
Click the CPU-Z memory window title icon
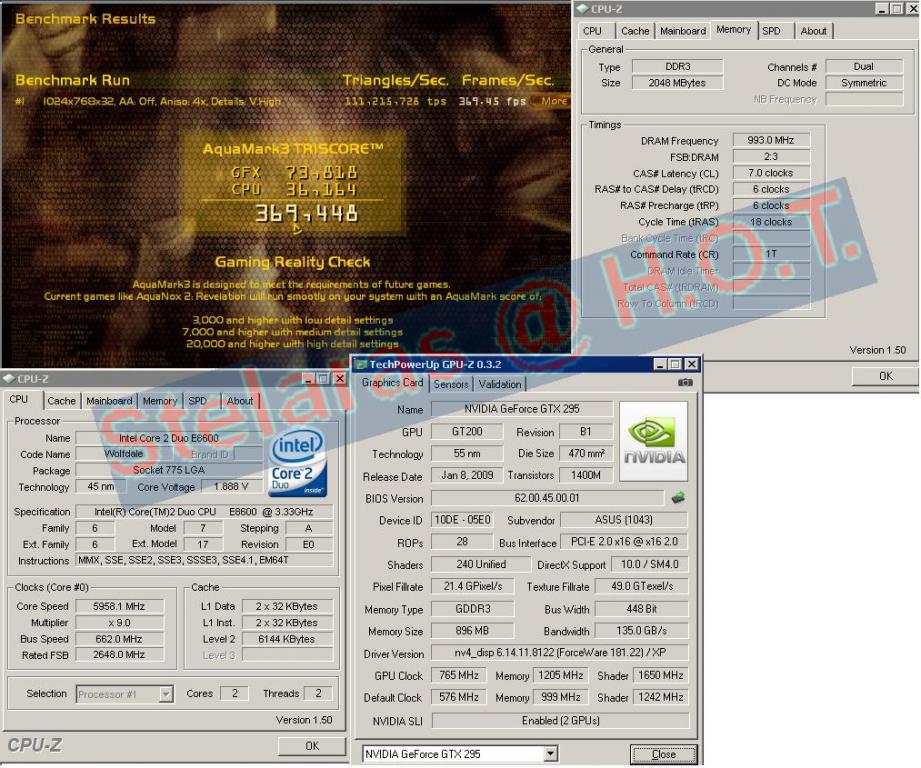pyautogui.click(x=581, y=8)
